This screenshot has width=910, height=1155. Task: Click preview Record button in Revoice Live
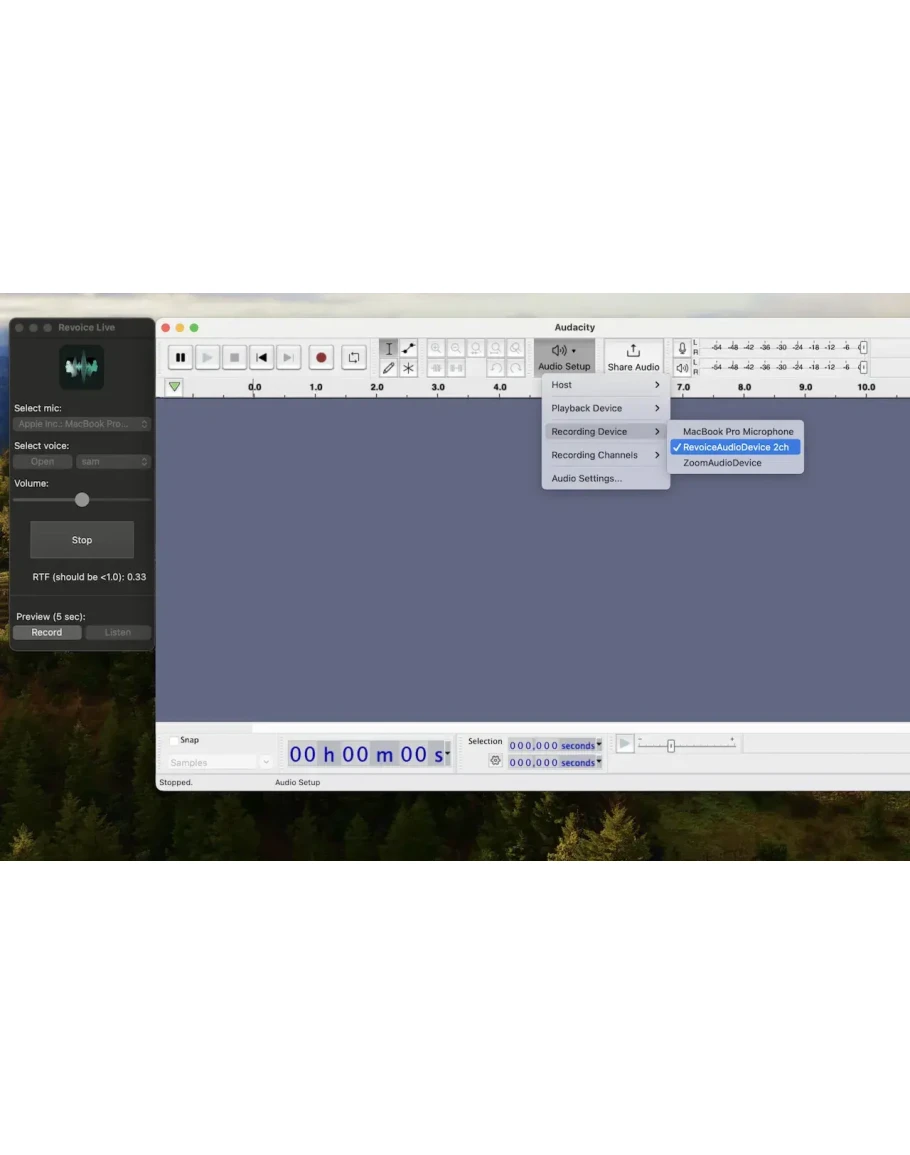(x=46, y=632)
